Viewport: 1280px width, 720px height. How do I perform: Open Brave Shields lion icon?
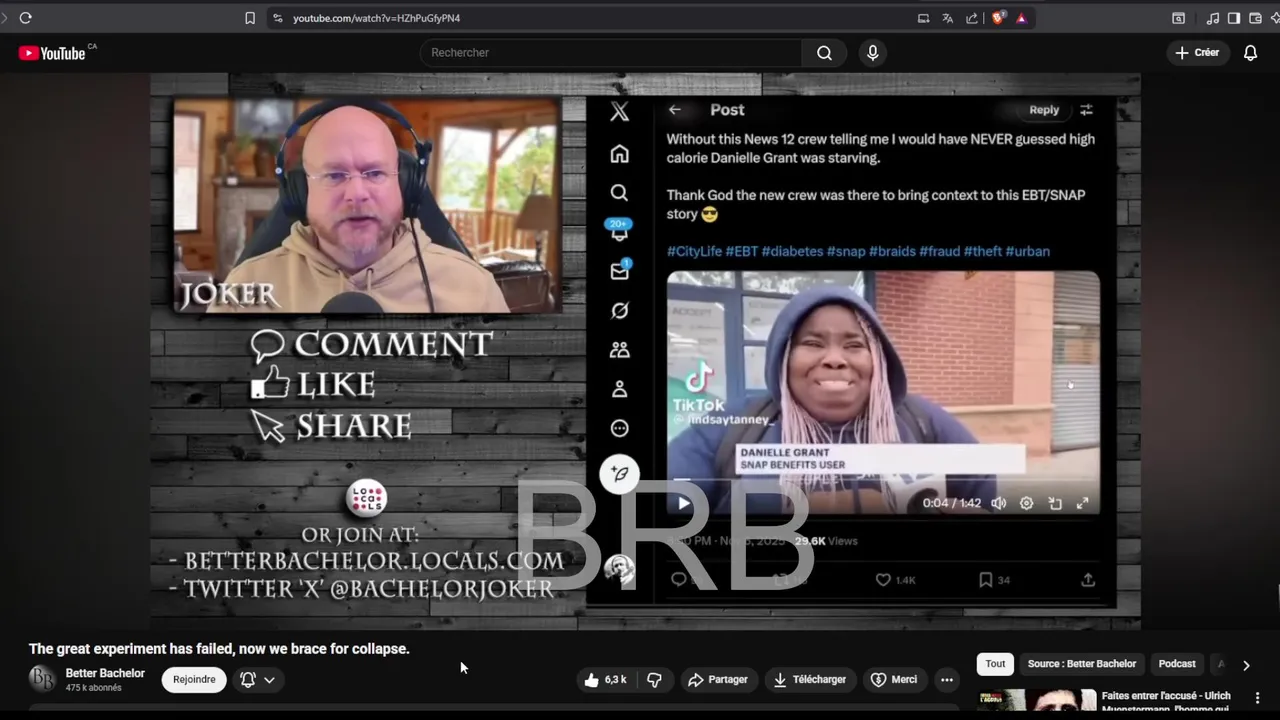(997, 18)
